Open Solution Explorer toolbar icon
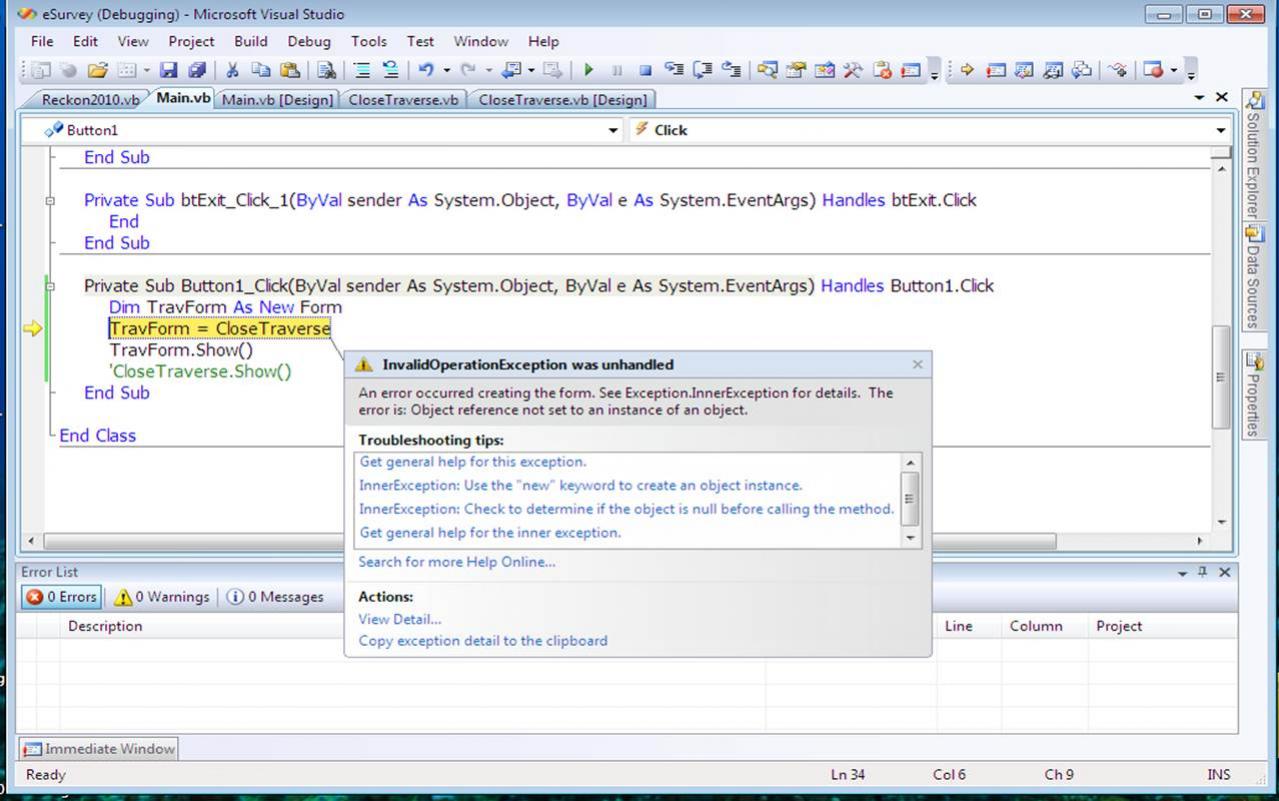This screenshot has height=801, width=1279. point(767,70)
